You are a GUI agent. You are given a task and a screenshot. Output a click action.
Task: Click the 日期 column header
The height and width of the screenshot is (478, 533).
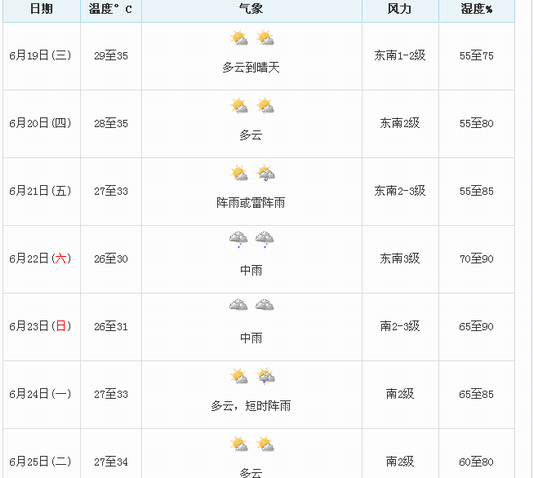pos(41,9)
